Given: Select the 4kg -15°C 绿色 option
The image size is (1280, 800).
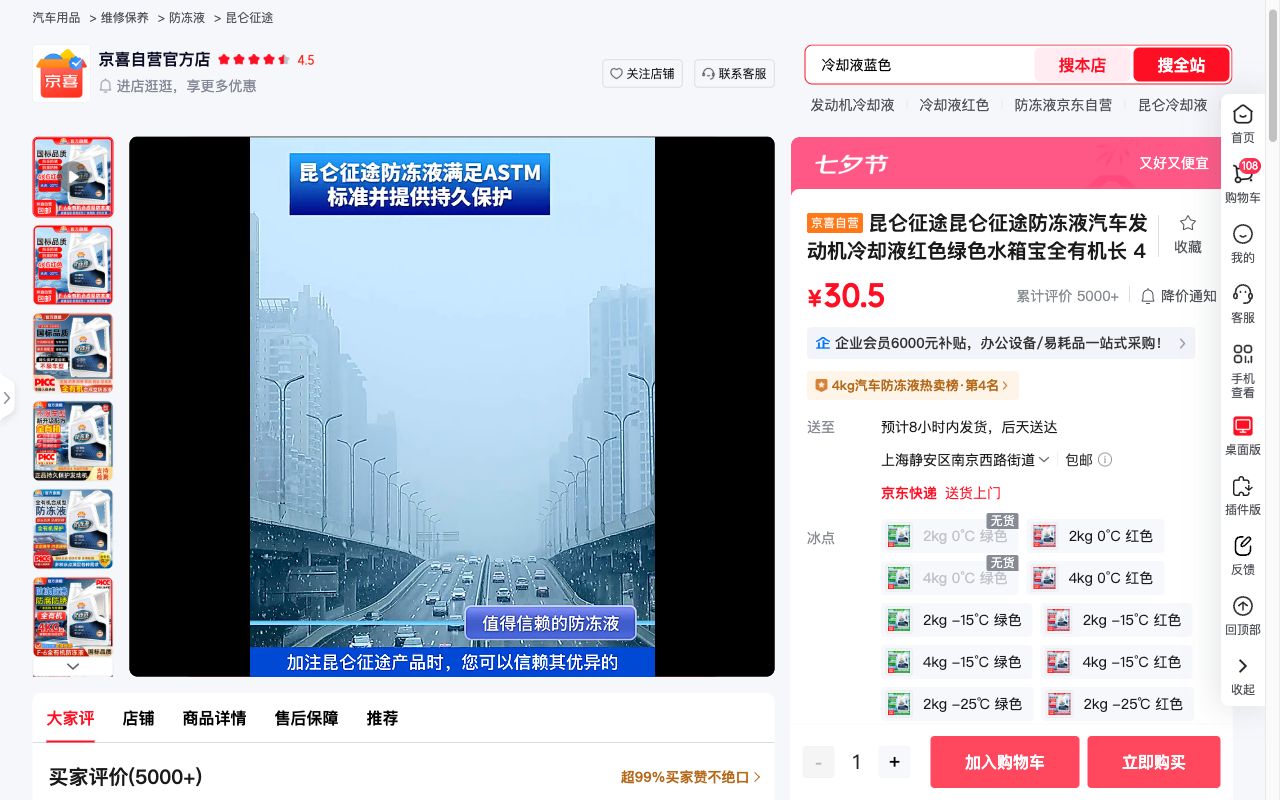Looking at the screenshot, I should click(956, 662).
